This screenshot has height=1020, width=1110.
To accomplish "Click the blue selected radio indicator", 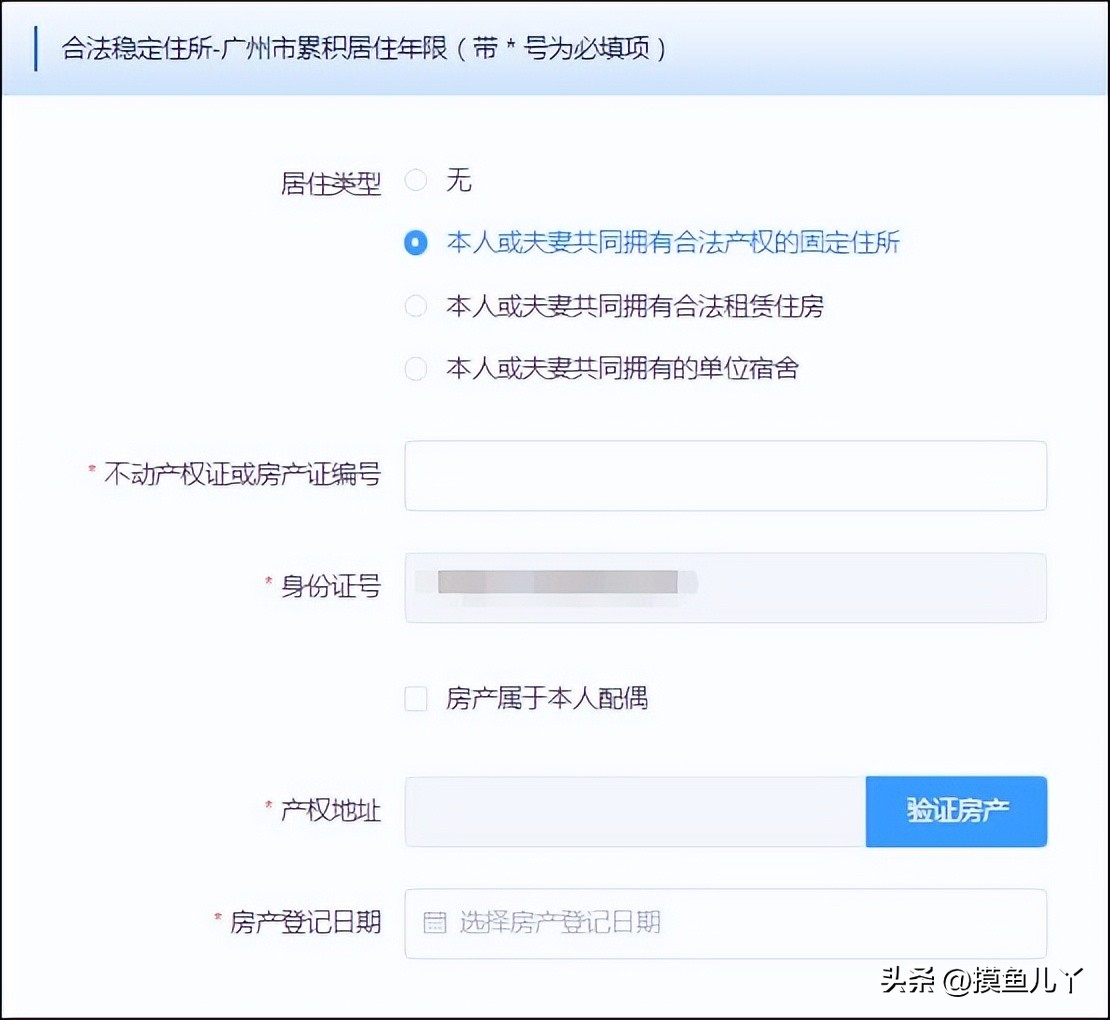I will coord(416,242).
